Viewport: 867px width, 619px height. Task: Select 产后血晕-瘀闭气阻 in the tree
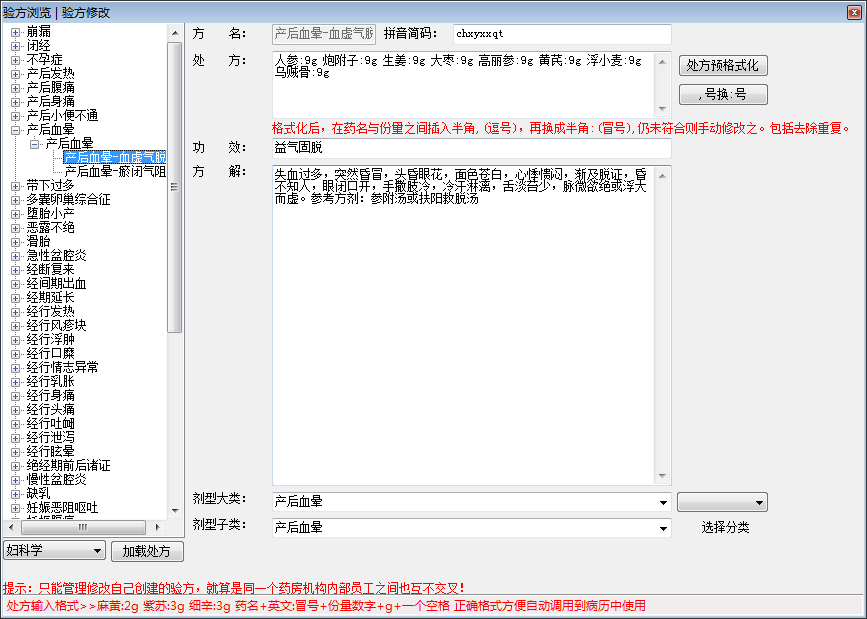[115, 171]
